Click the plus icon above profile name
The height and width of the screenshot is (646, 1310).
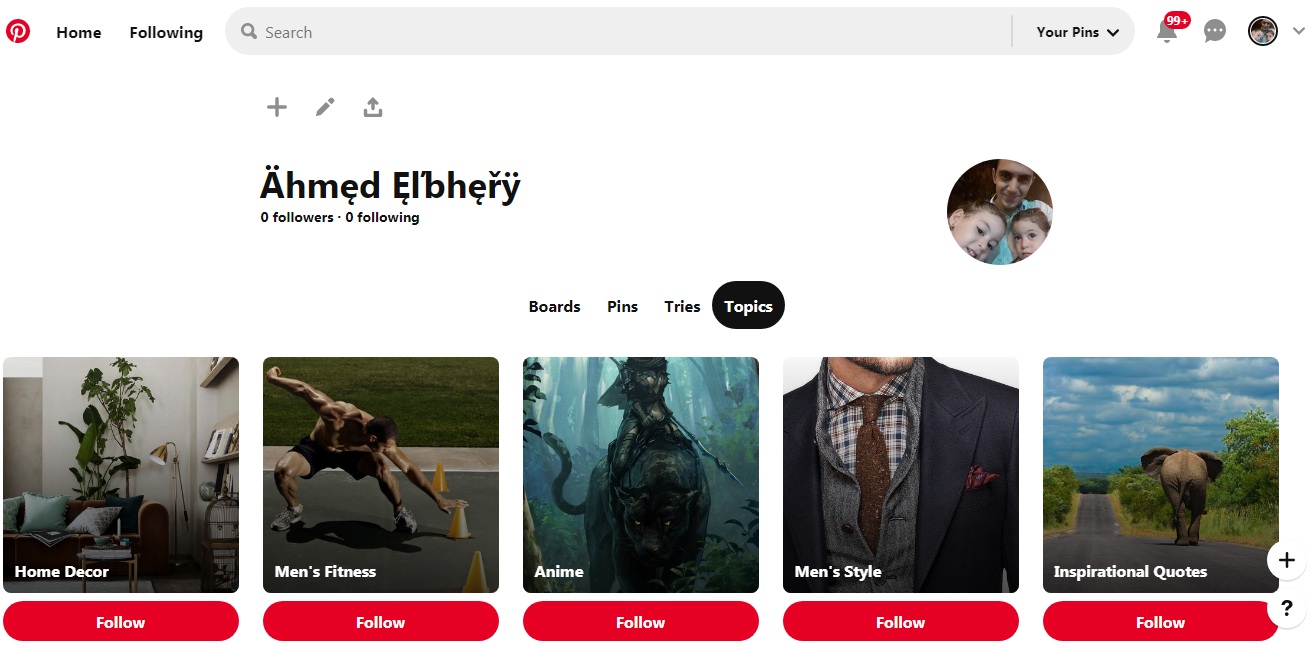tap(277, 107)
